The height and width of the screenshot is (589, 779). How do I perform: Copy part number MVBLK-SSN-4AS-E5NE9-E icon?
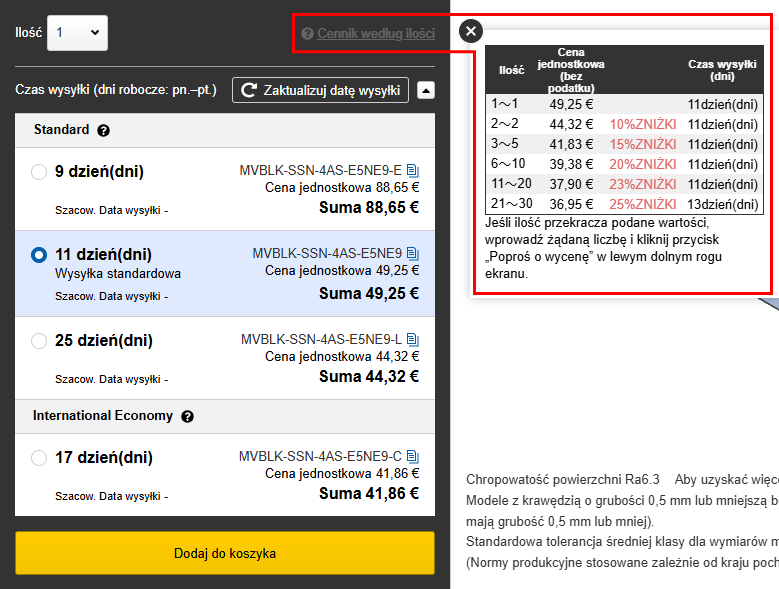tap(413, 170)
